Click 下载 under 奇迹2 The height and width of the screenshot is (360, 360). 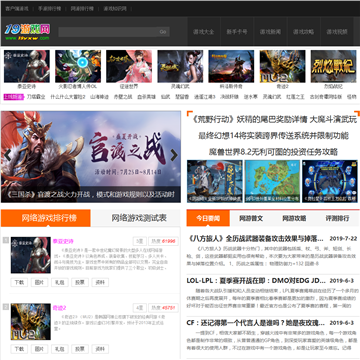19,349
